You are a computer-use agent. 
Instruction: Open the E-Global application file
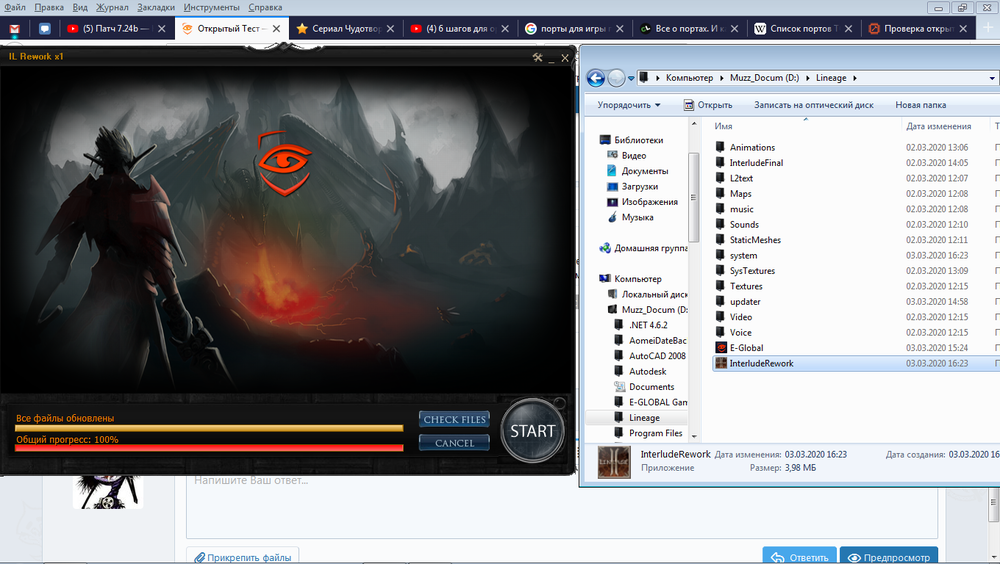tap(747, 348)
